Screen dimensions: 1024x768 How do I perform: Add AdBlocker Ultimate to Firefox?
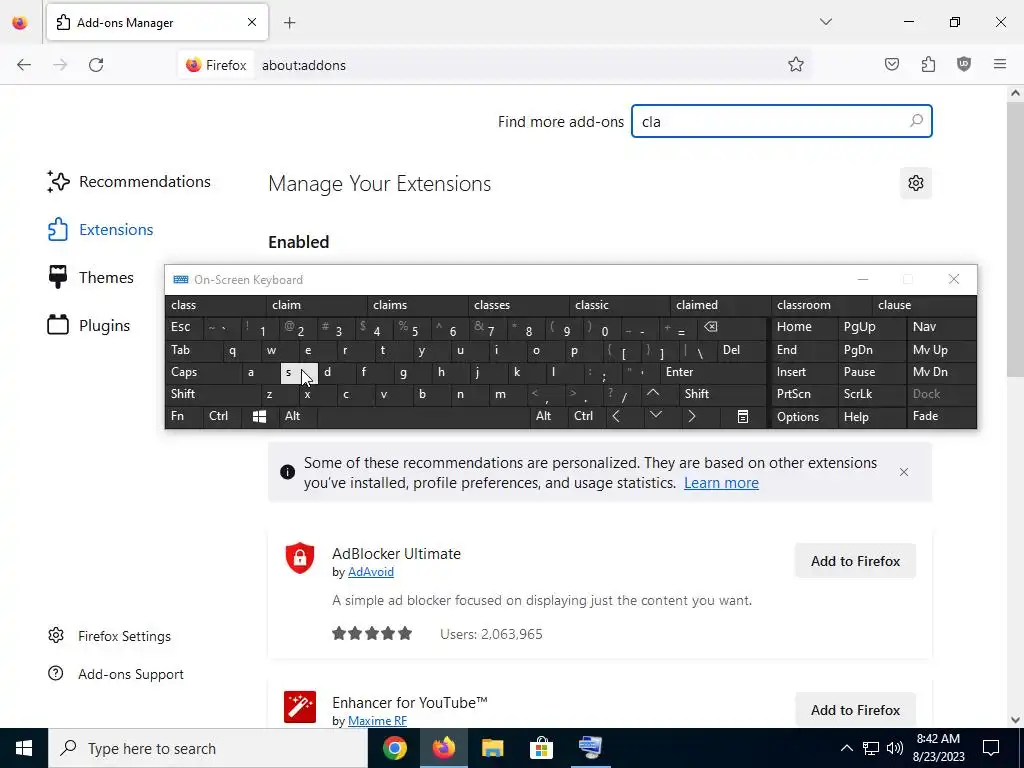pos(855,561)
